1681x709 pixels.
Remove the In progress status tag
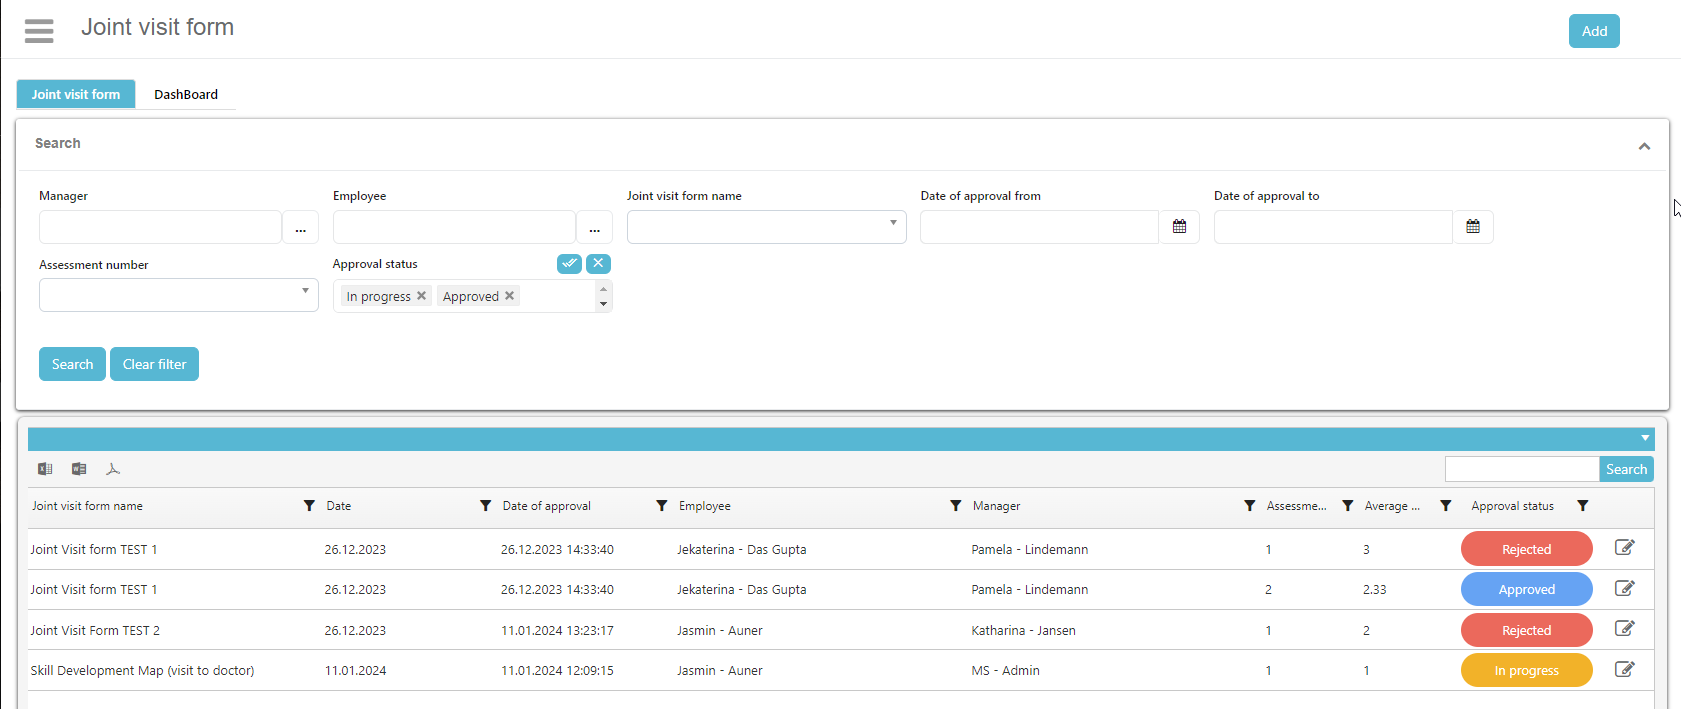point(422,296)
